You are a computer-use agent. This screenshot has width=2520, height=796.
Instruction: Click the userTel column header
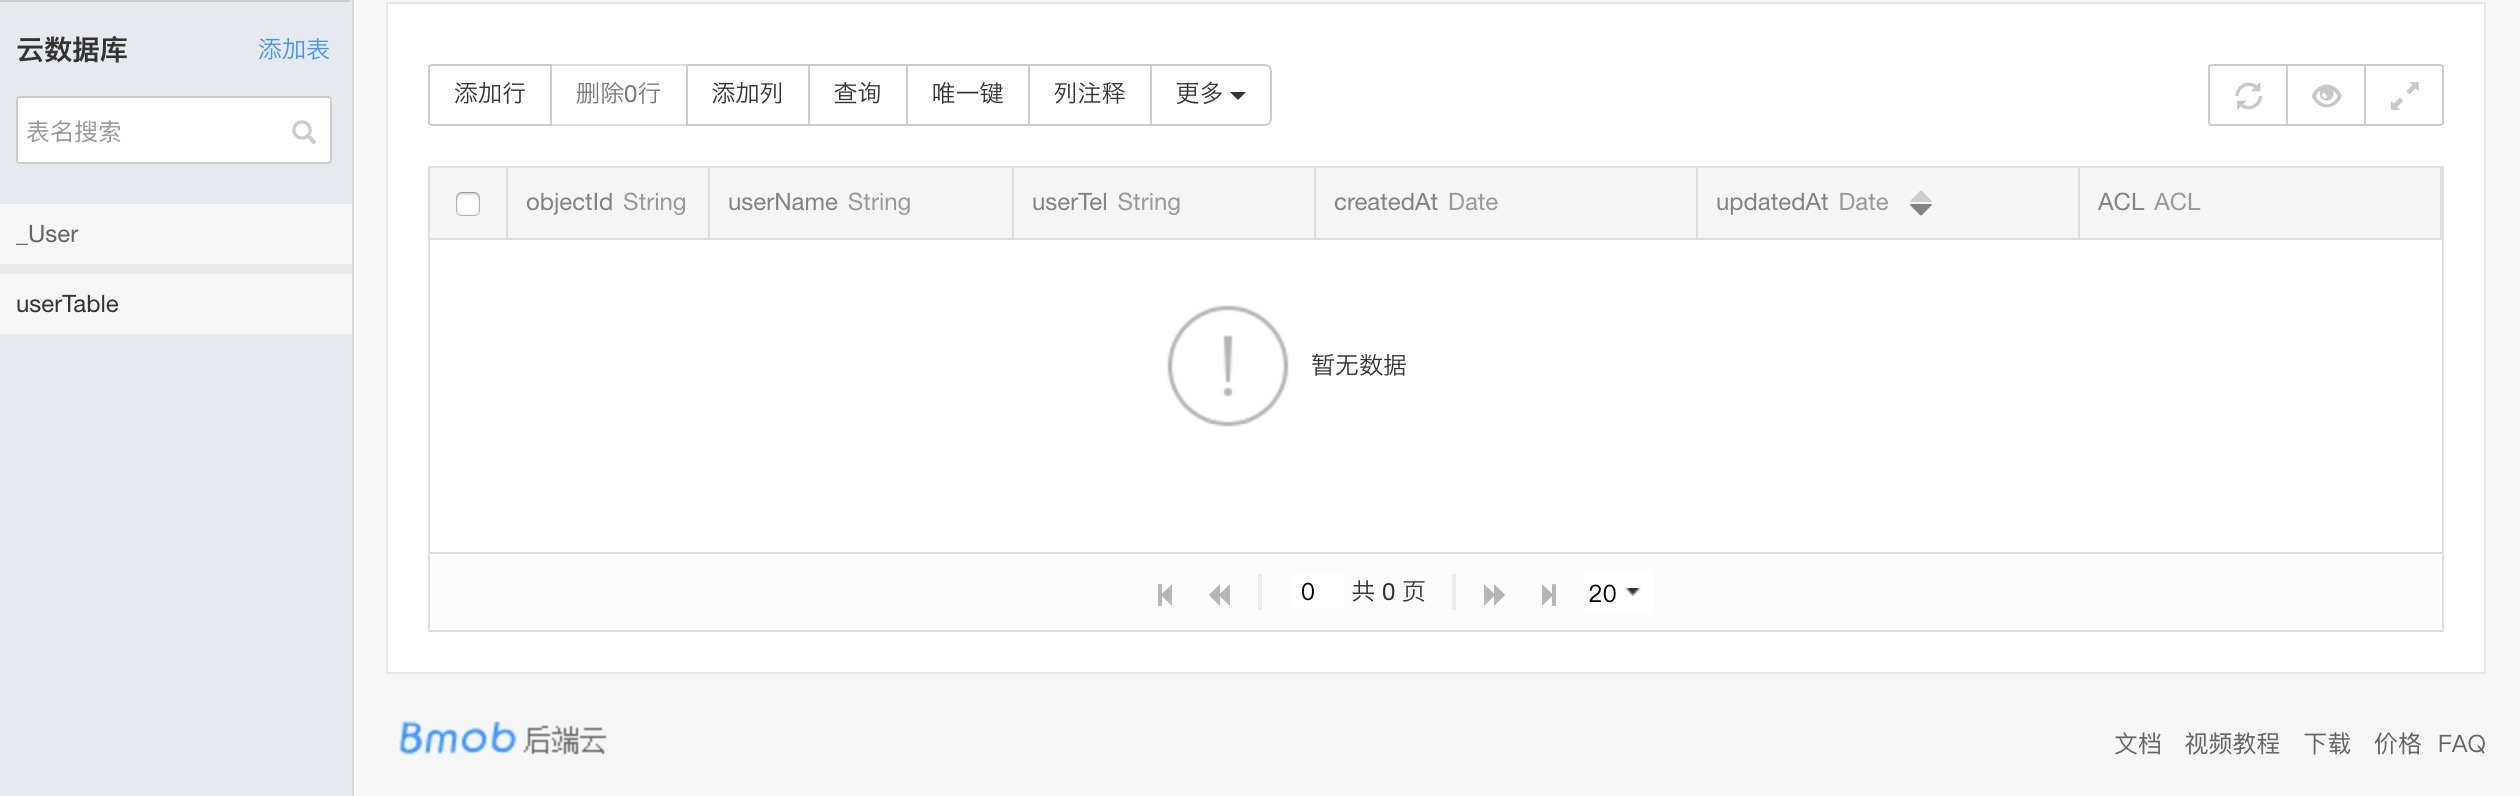pos(1163,203)
